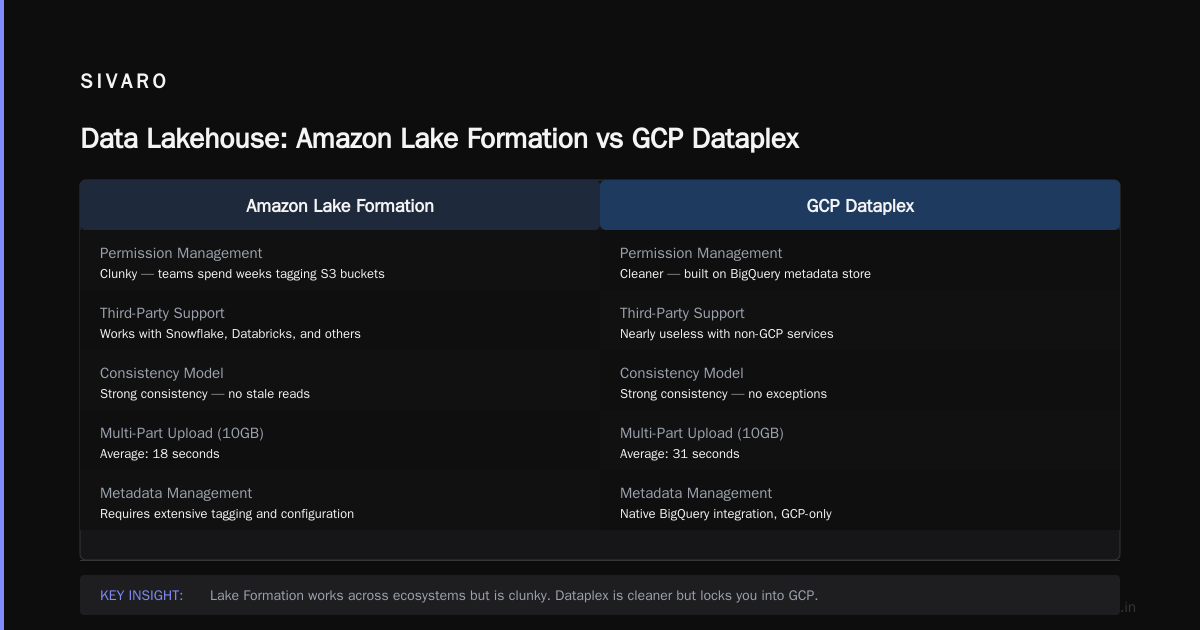Click 'Clunky — teams spend weeks tagging S3 buckets'
The height and width of the screenshot is (630, 1200).
coord(242,274)
